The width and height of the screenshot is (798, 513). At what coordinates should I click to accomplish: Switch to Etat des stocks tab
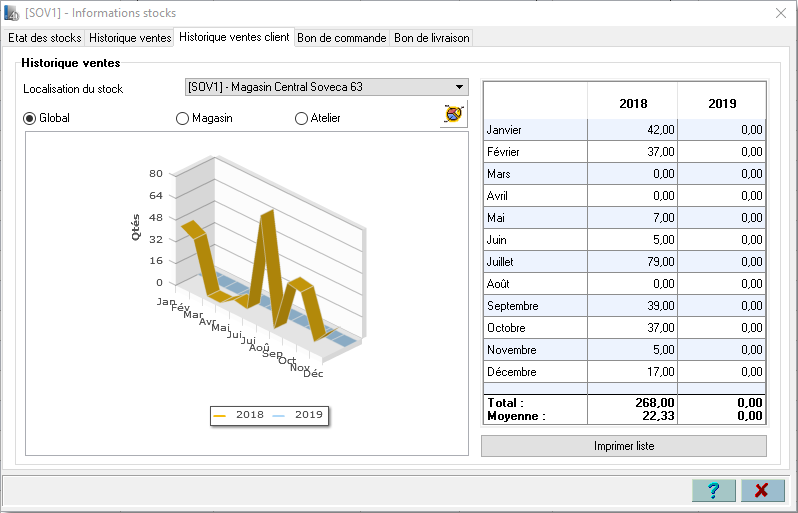(x=45, y=38)
